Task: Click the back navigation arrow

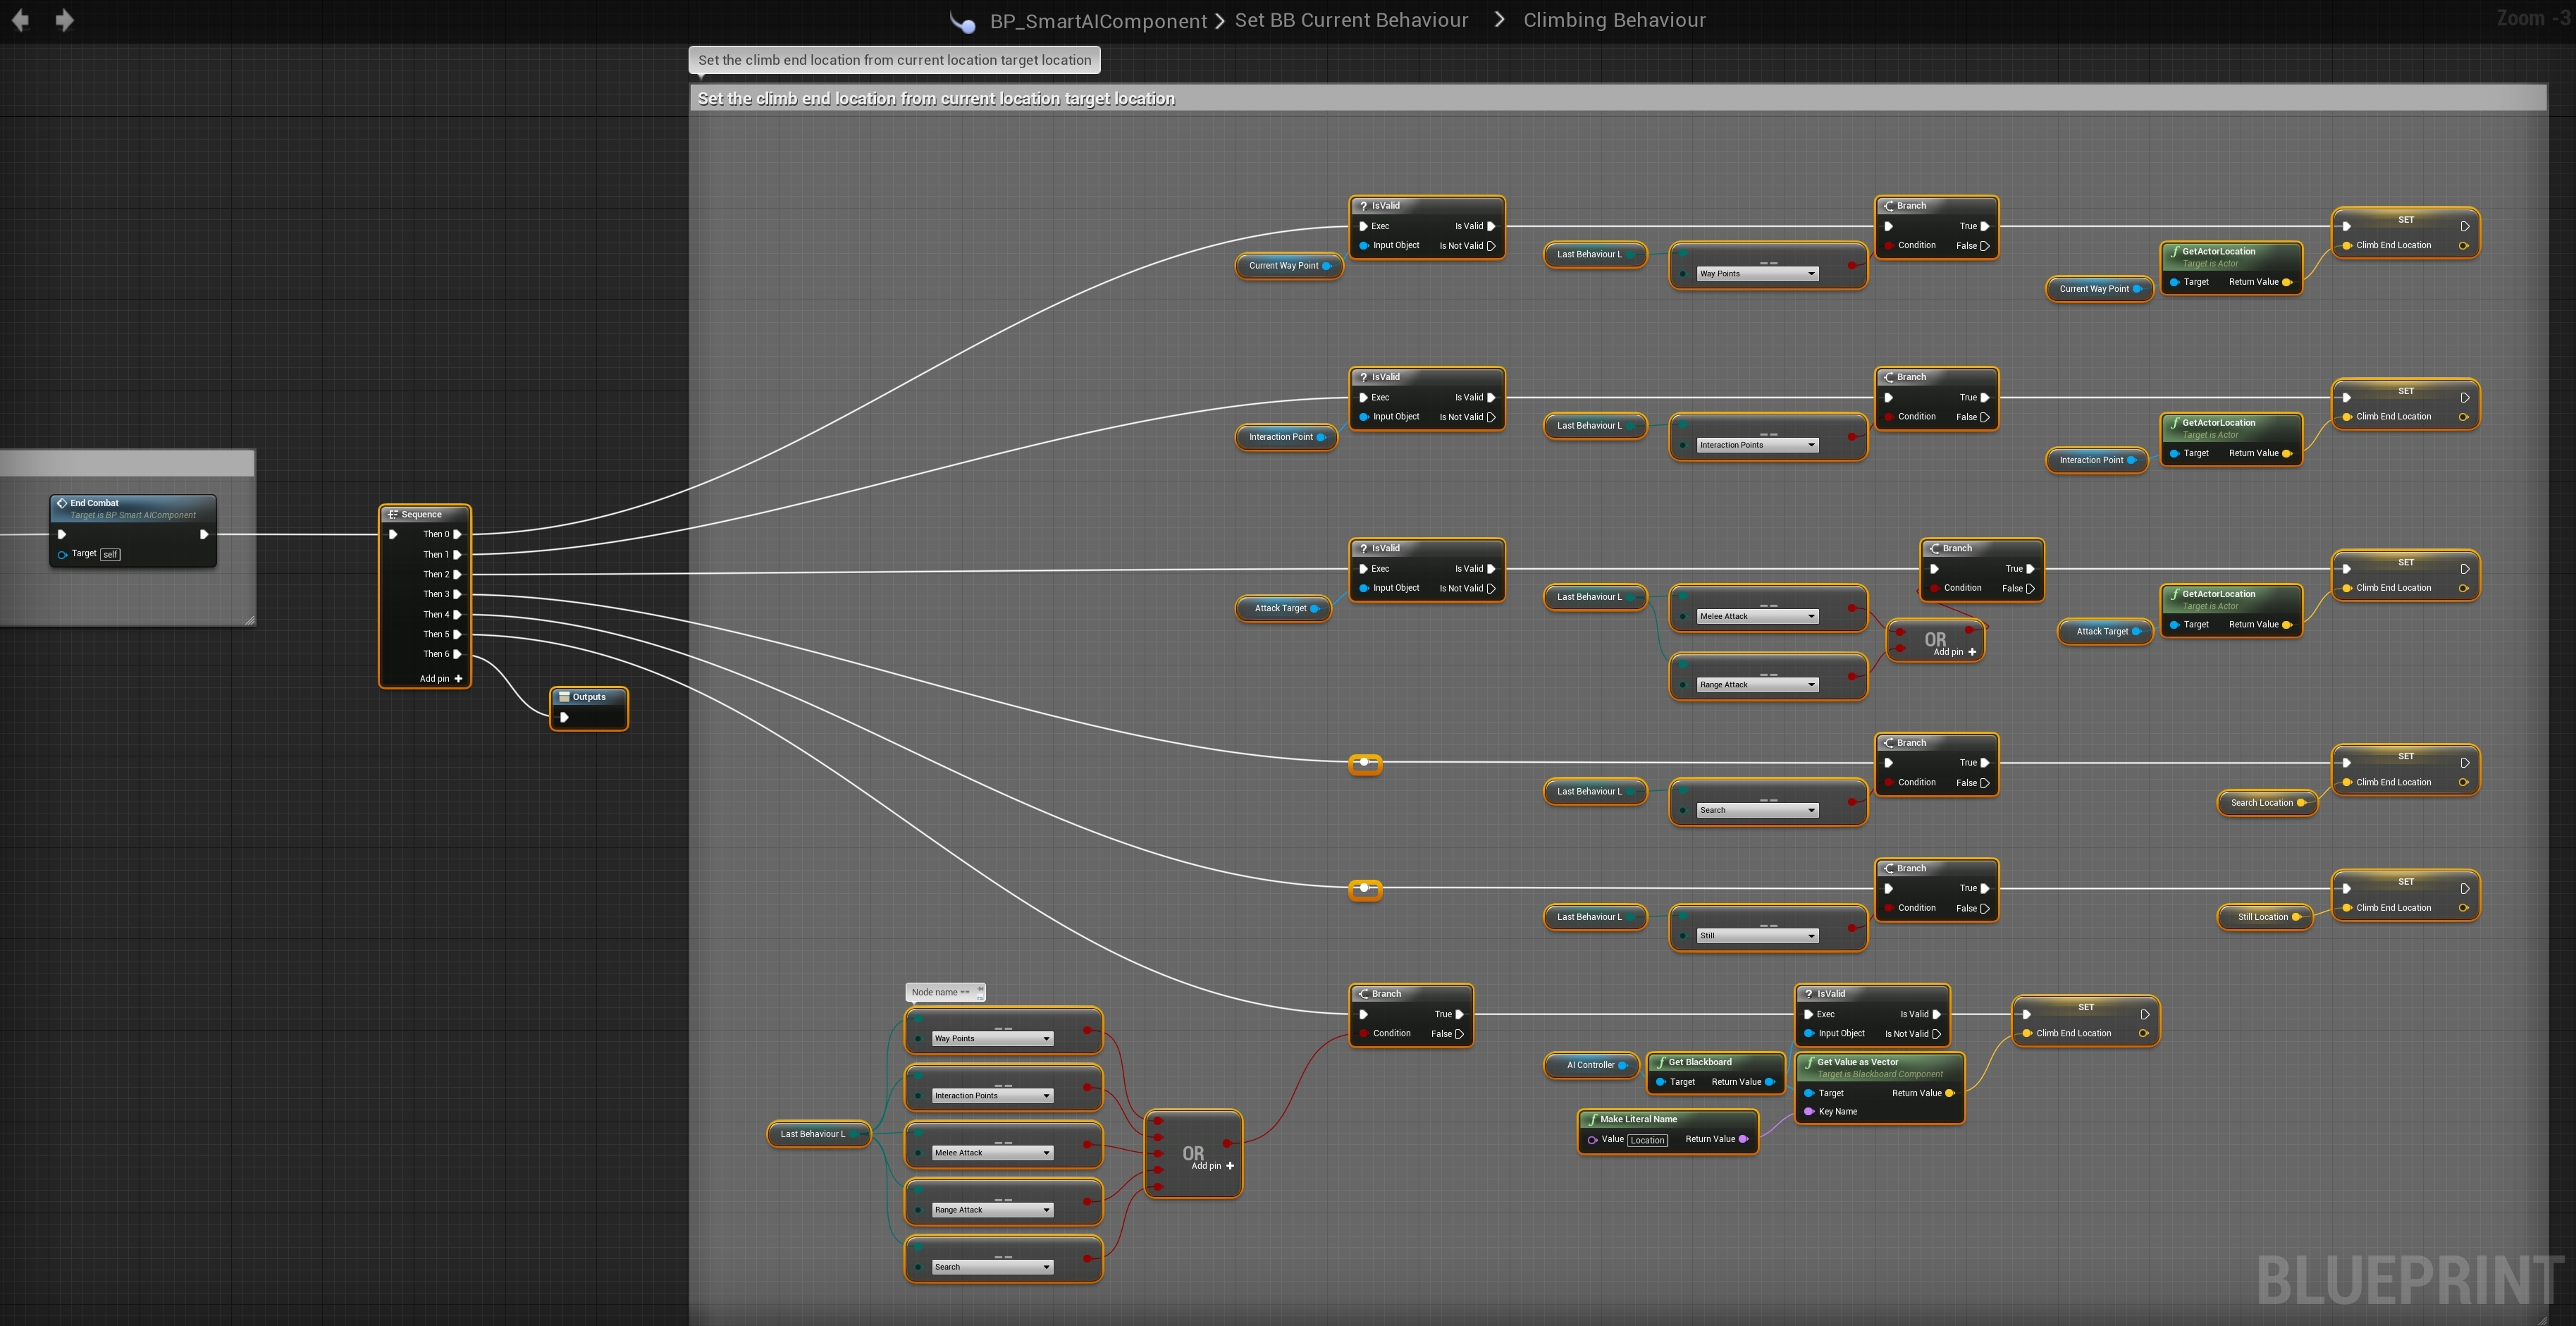Action: point(20,20)
